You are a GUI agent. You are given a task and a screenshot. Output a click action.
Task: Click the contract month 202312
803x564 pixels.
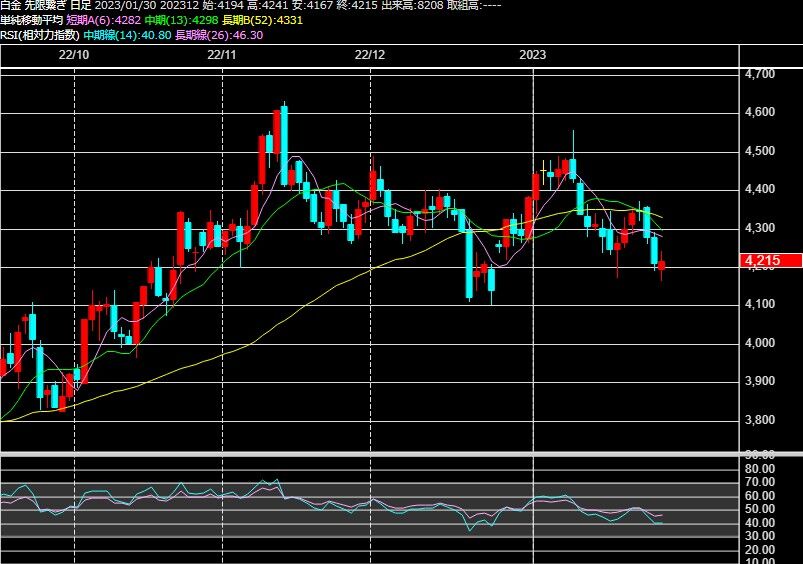[179, 6]
